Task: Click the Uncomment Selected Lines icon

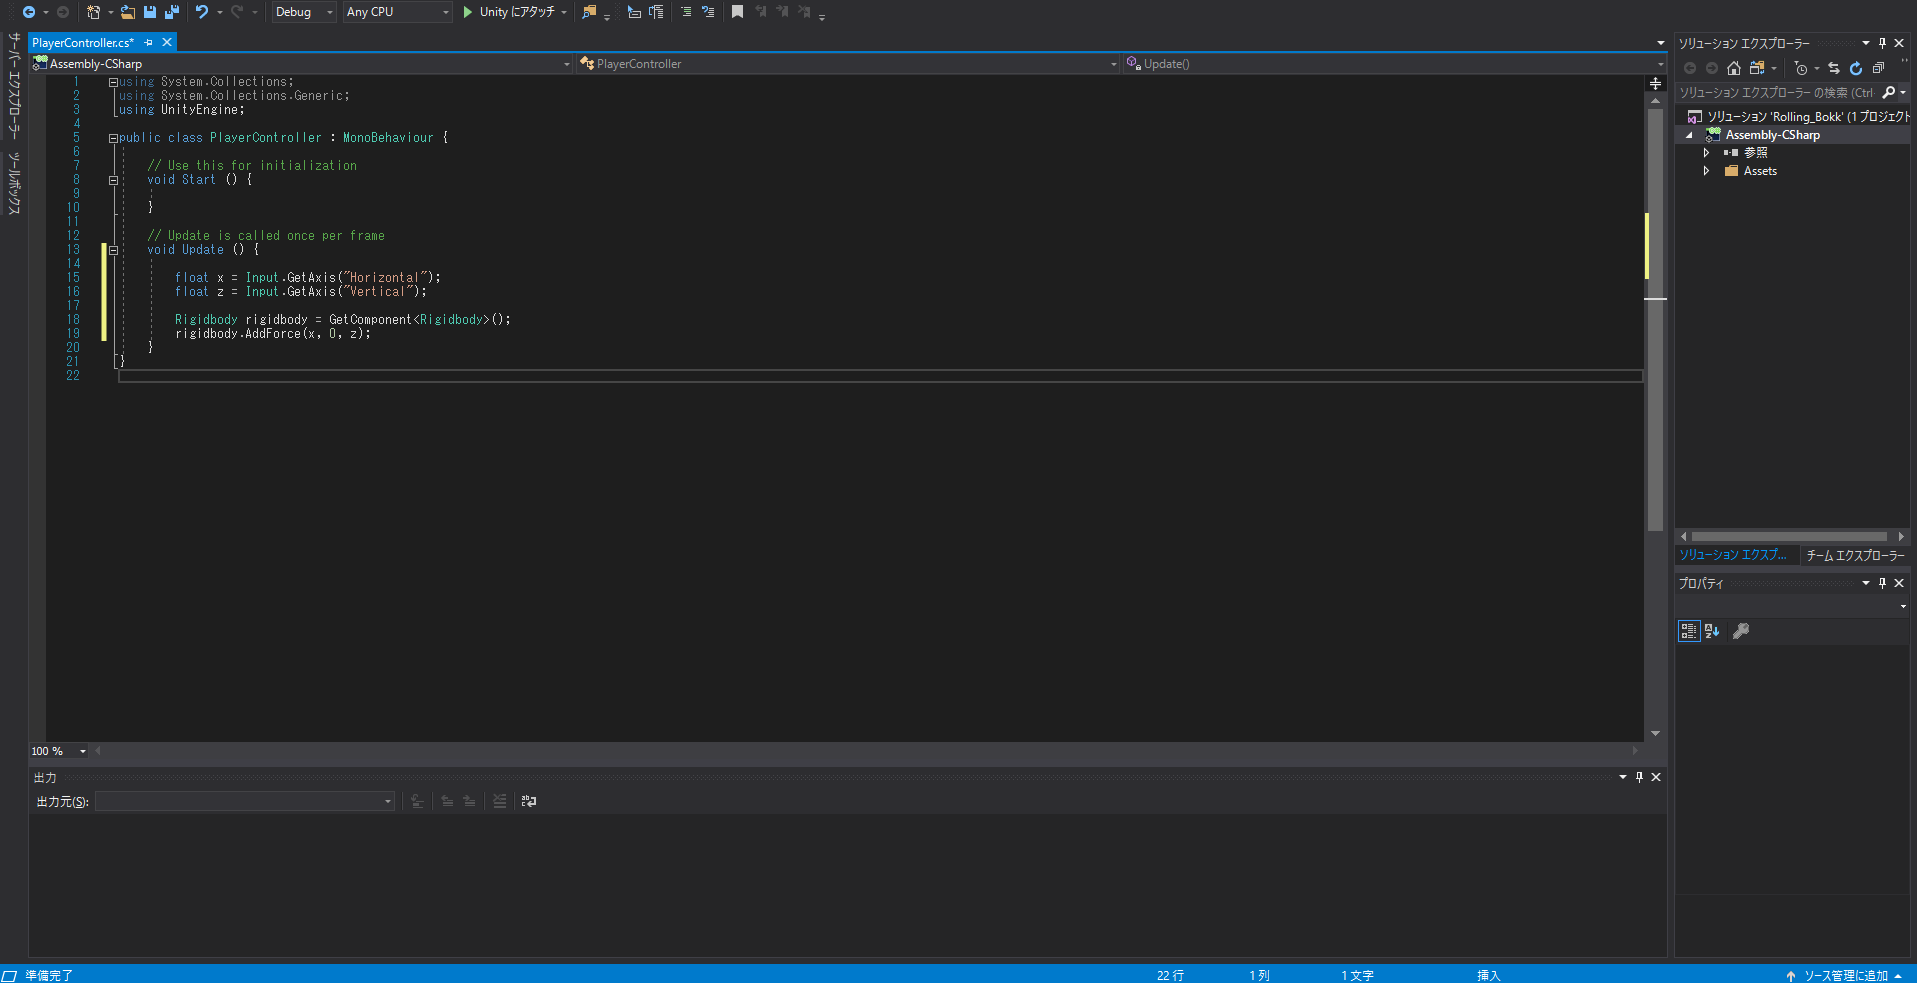Action: [x=708, y=12]
